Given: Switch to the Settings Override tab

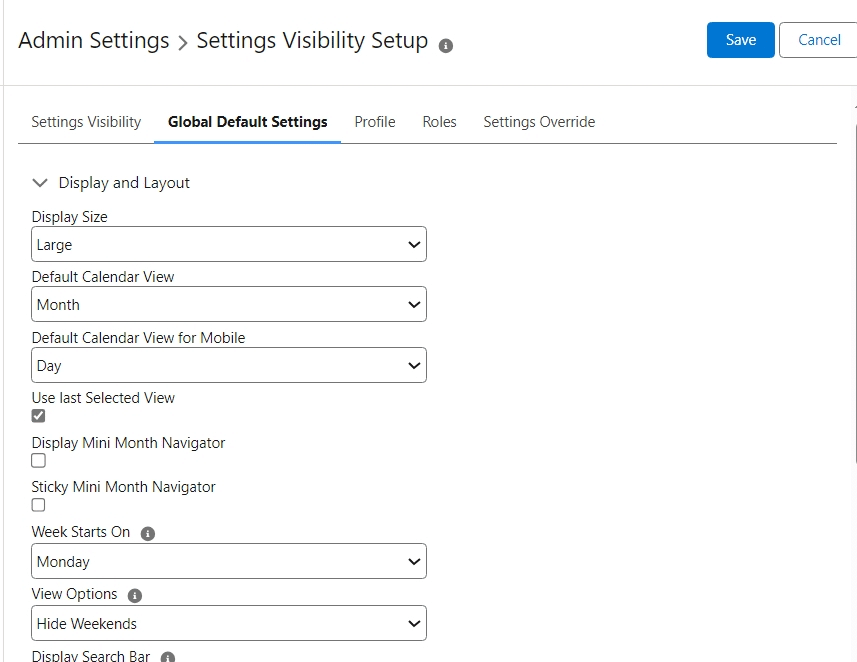Looking at the screenshot, I should [539, 122].
